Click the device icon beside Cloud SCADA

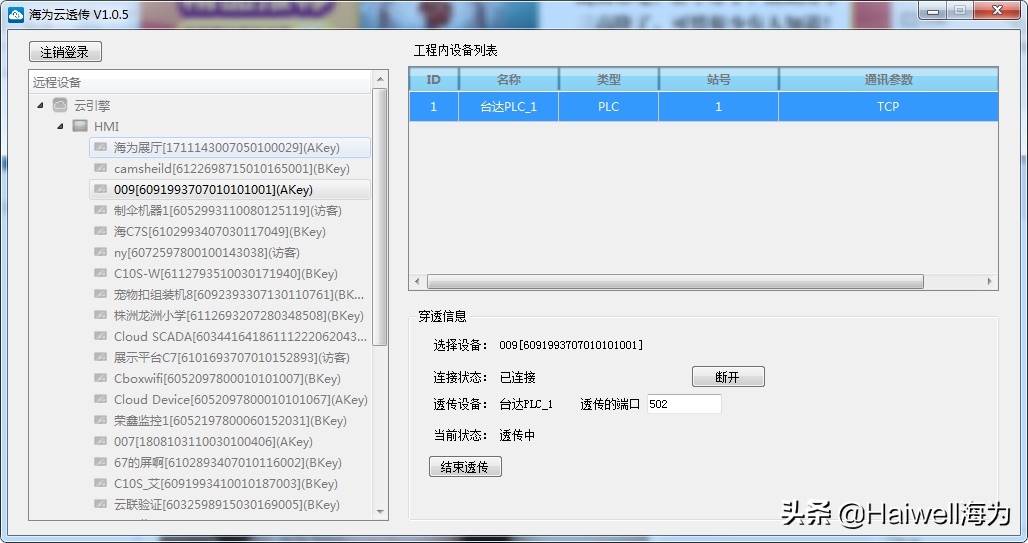100,336
